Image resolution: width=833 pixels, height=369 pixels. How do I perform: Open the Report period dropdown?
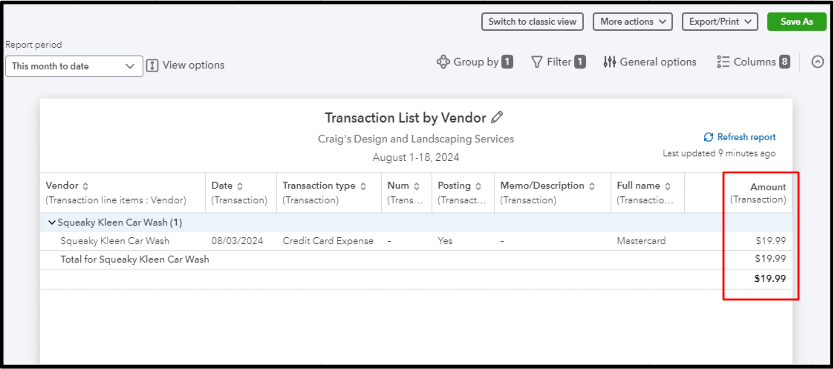pos(74,66)
